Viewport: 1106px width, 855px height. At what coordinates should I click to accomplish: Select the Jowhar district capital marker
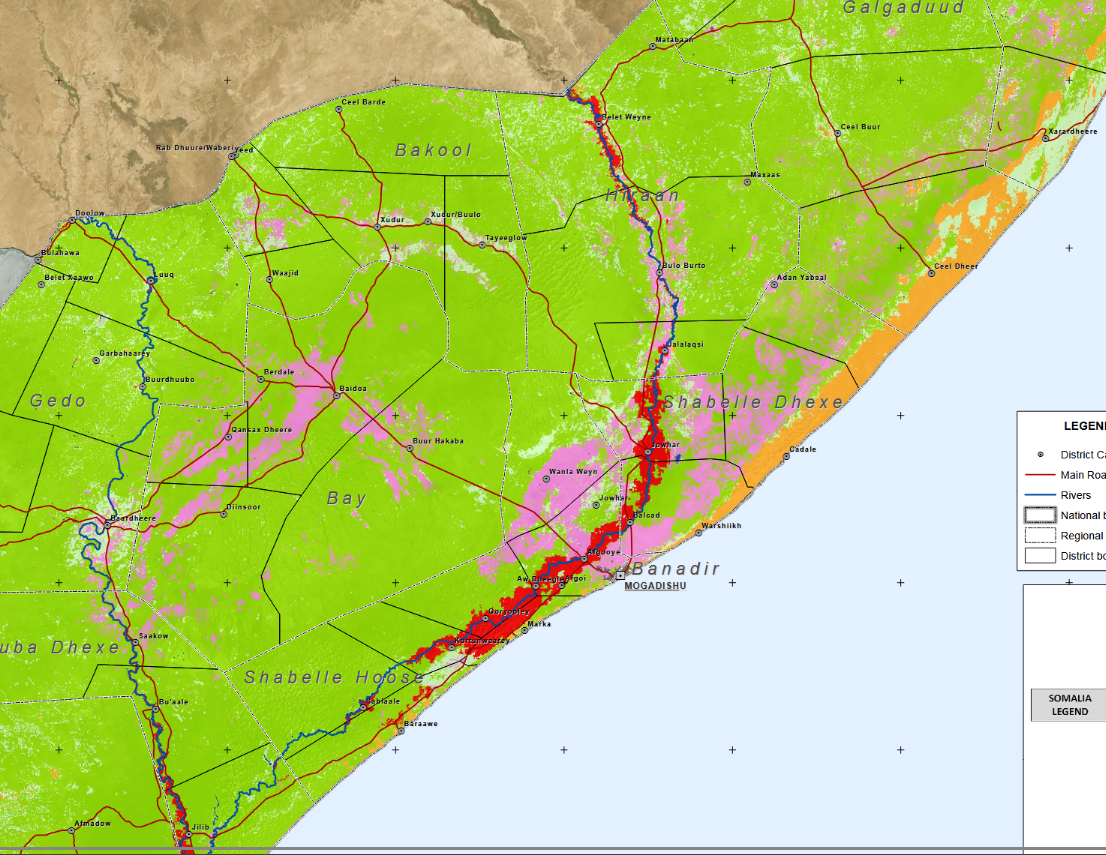[648, 451]
